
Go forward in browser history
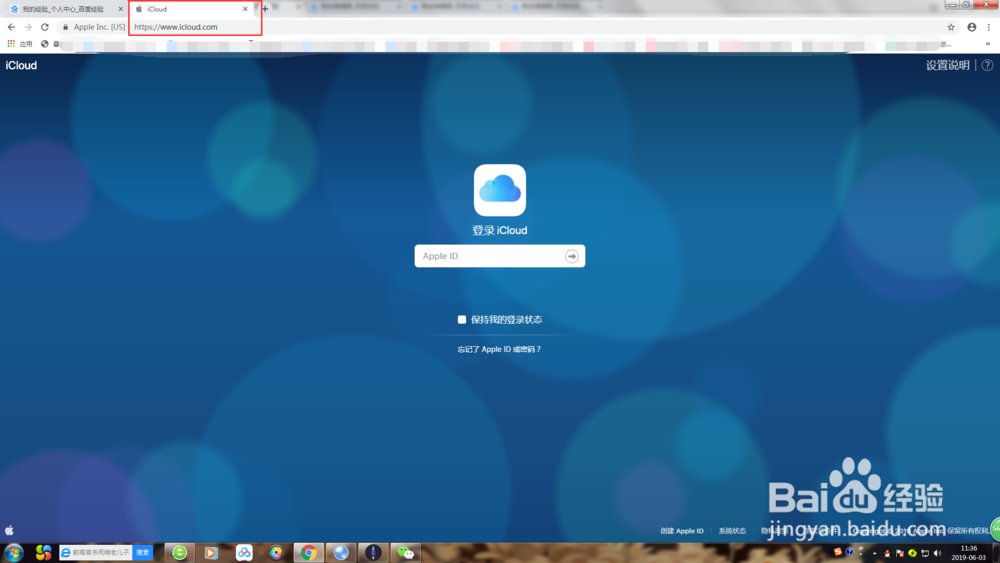[x=28, y=27]
